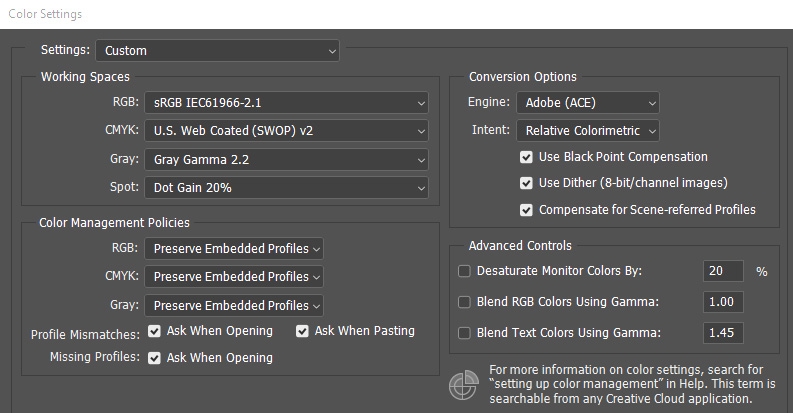Toggle Missing Profiles Ask When Opening checkbox

coord(154,358)
